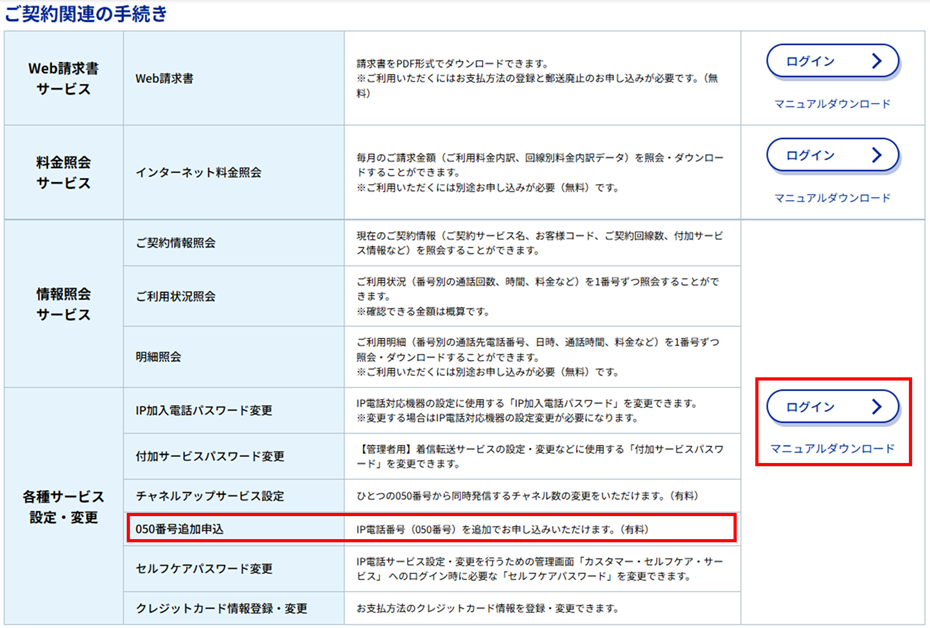Click the IP加入電話パスワード変更 row label
Screen dimensions: 930x628
pos(204,410)
